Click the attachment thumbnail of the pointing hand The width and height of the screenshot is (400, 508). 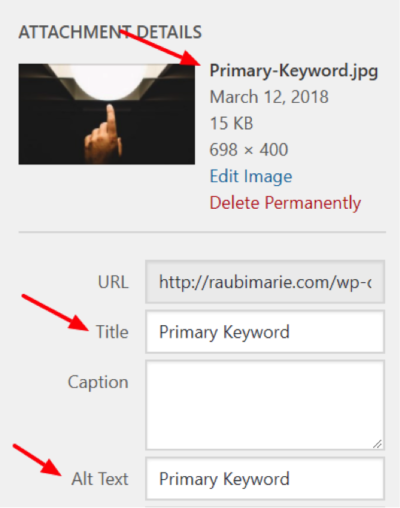click(x=107, y=114)
